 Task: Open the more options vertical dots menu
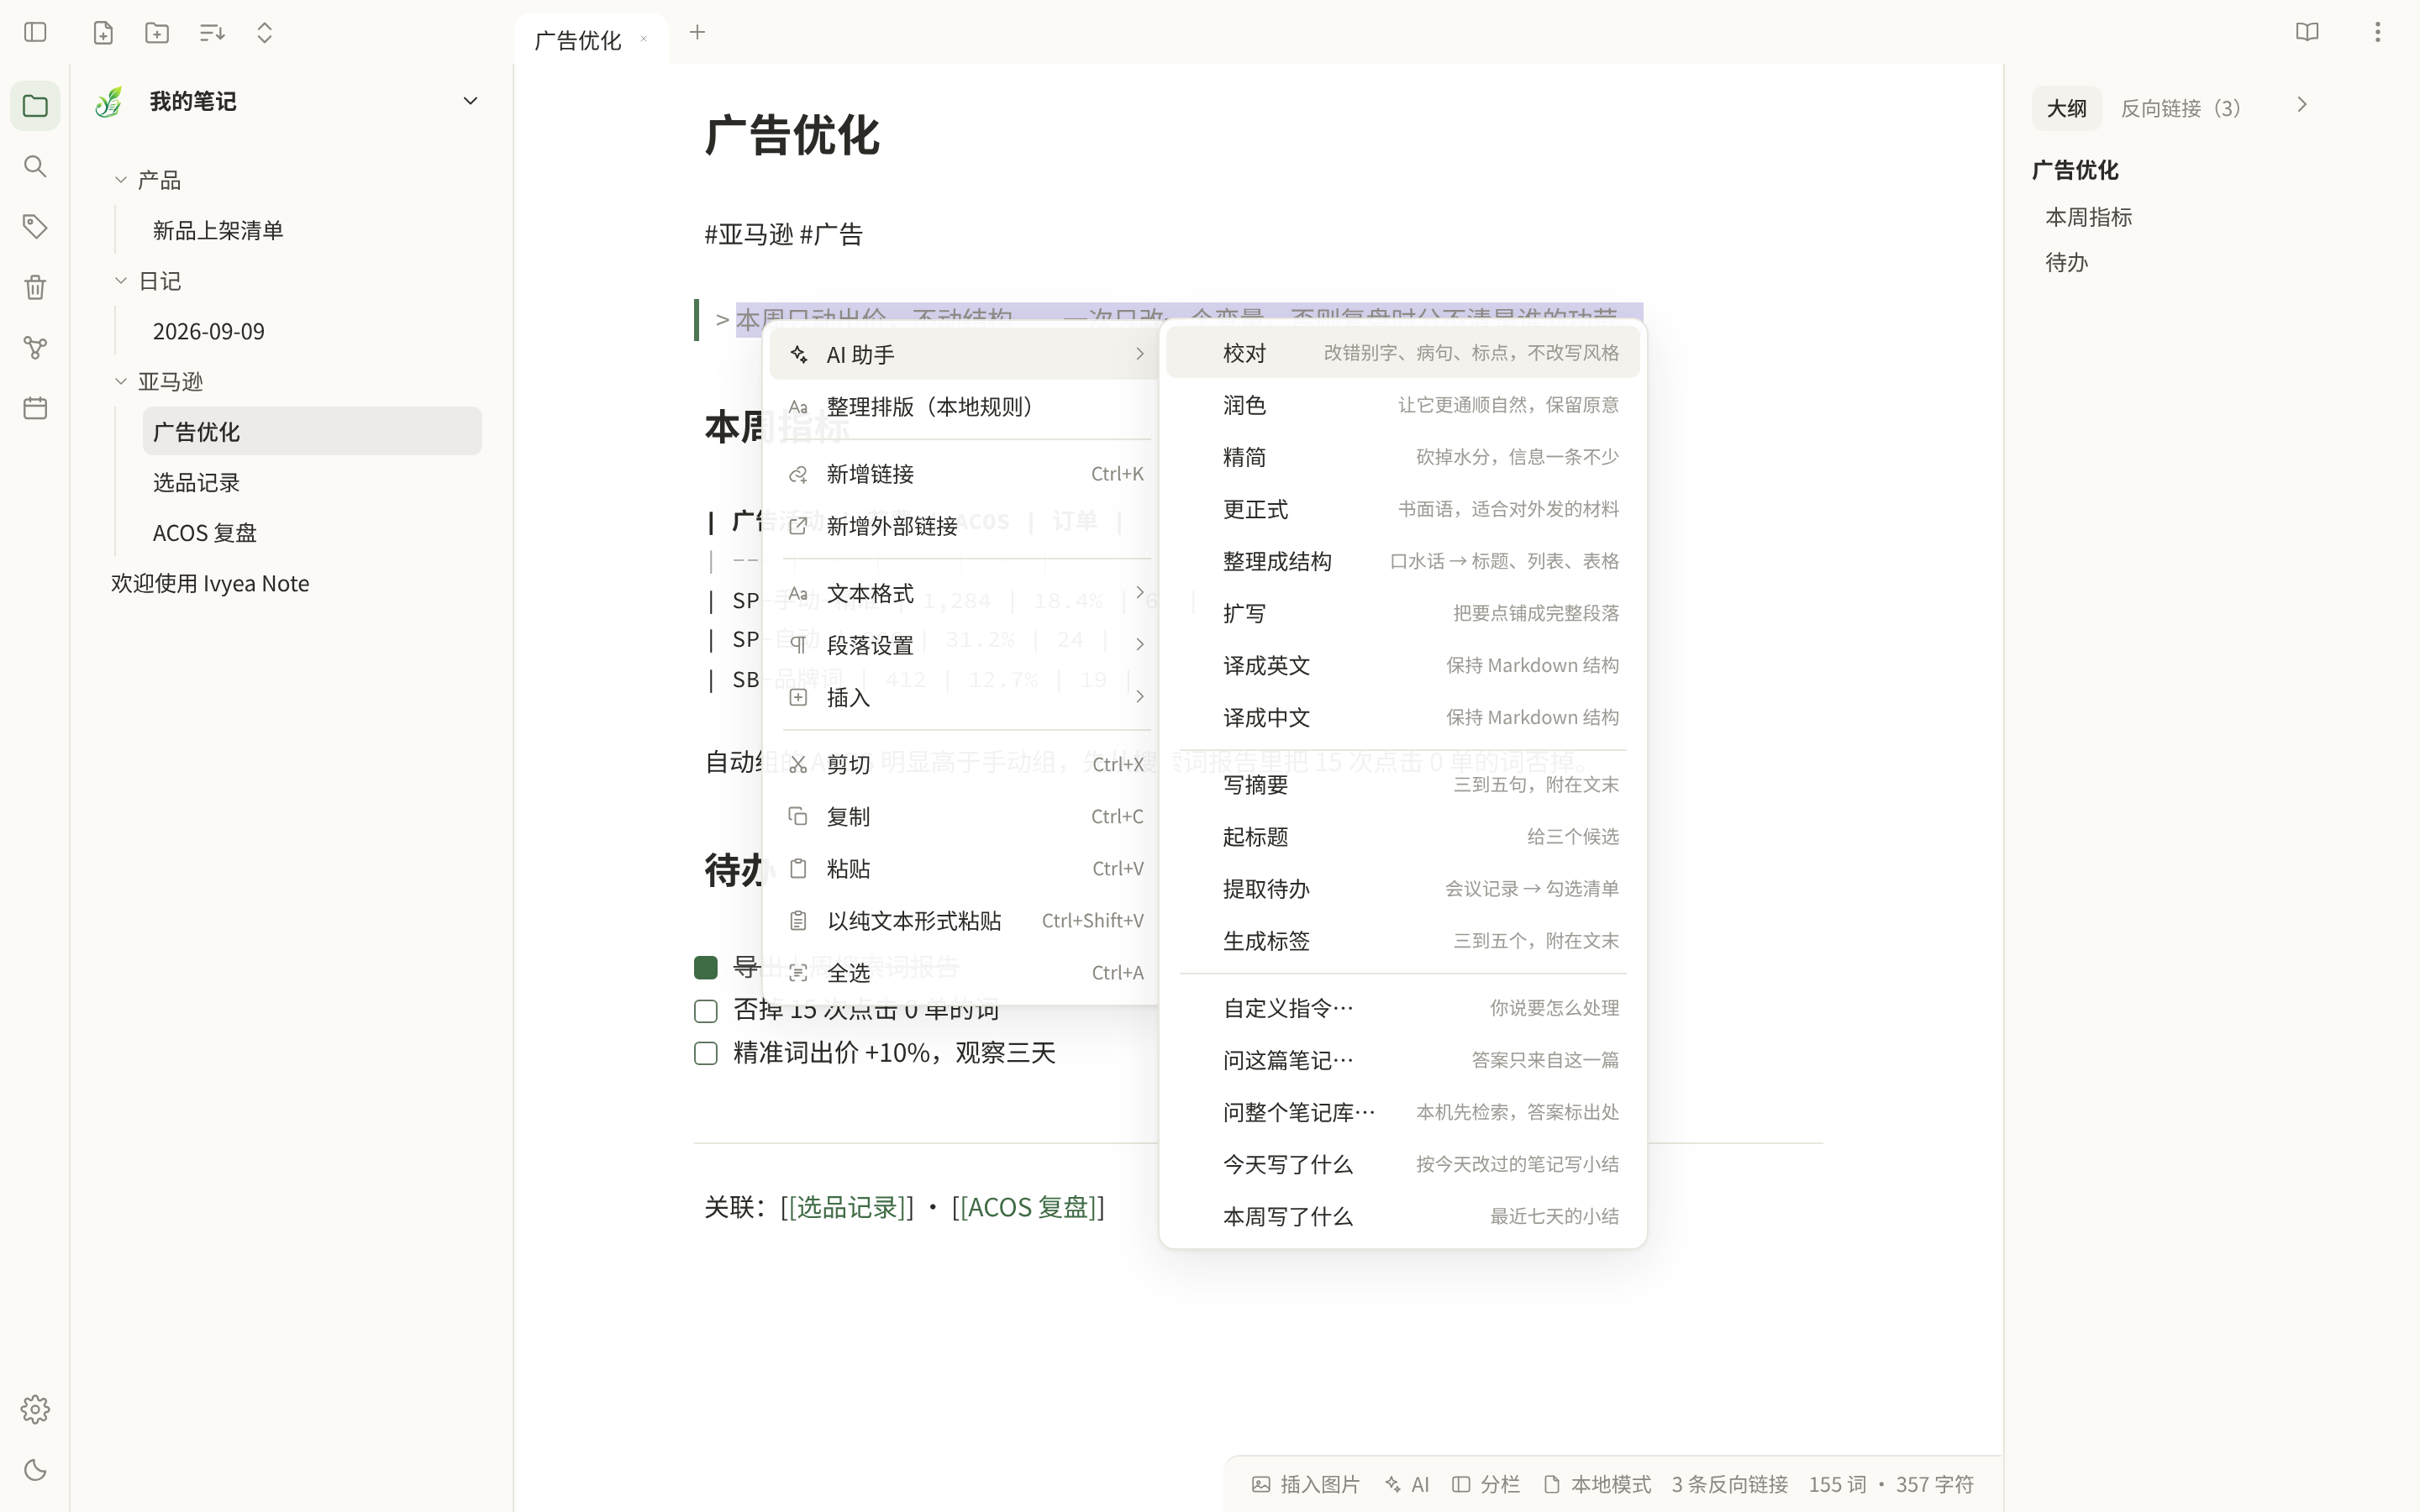pyautogui.click(x=2377, y=32)
